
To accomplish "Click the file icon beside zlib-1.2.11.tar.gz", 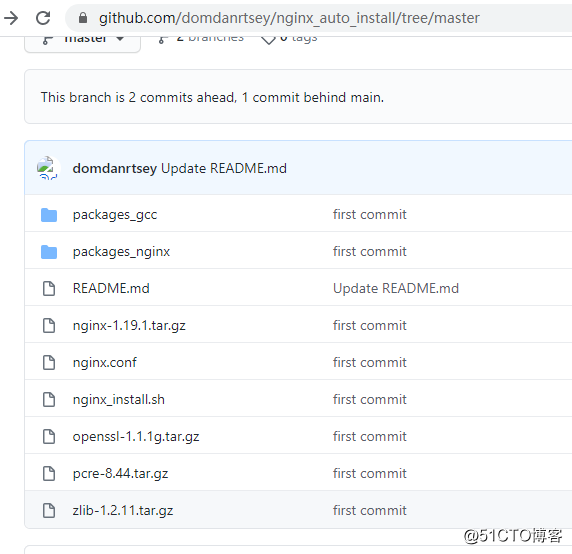I will (49, 511).
